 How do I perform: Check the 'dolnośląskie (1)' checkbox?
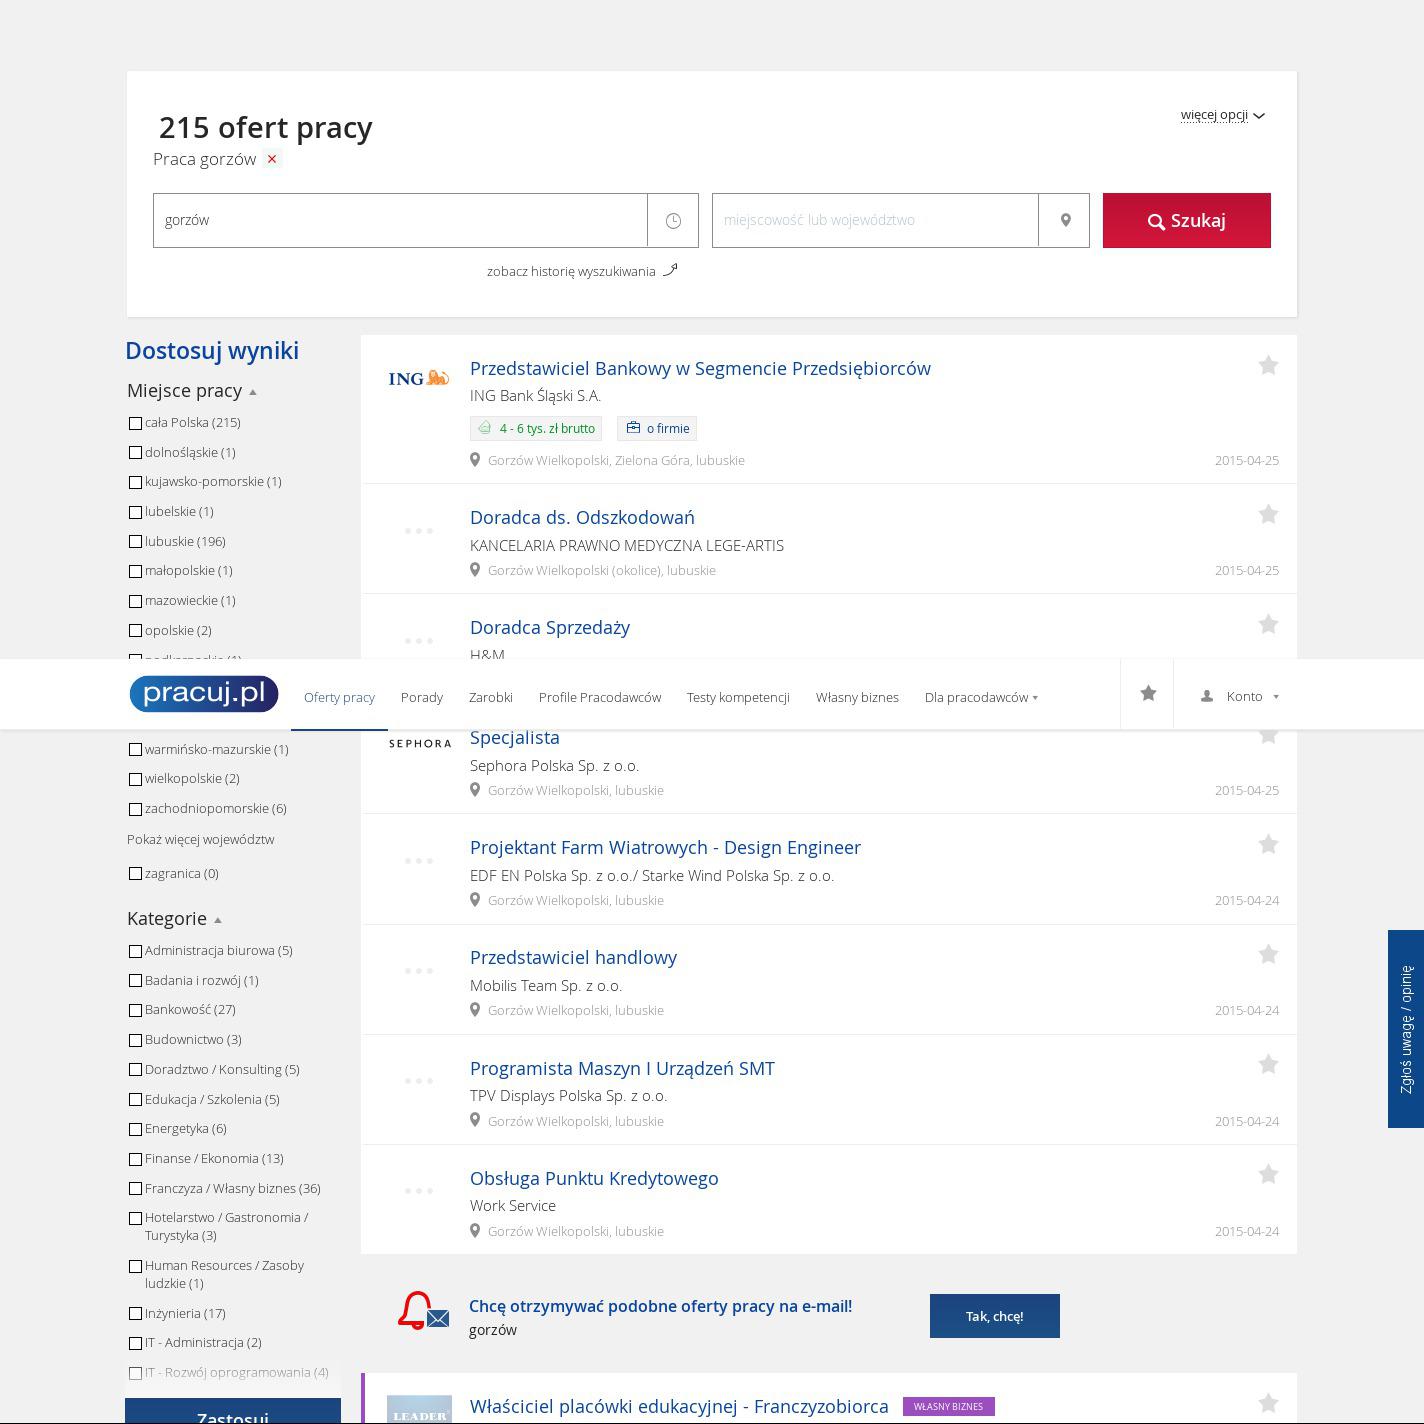coord(135,453)
